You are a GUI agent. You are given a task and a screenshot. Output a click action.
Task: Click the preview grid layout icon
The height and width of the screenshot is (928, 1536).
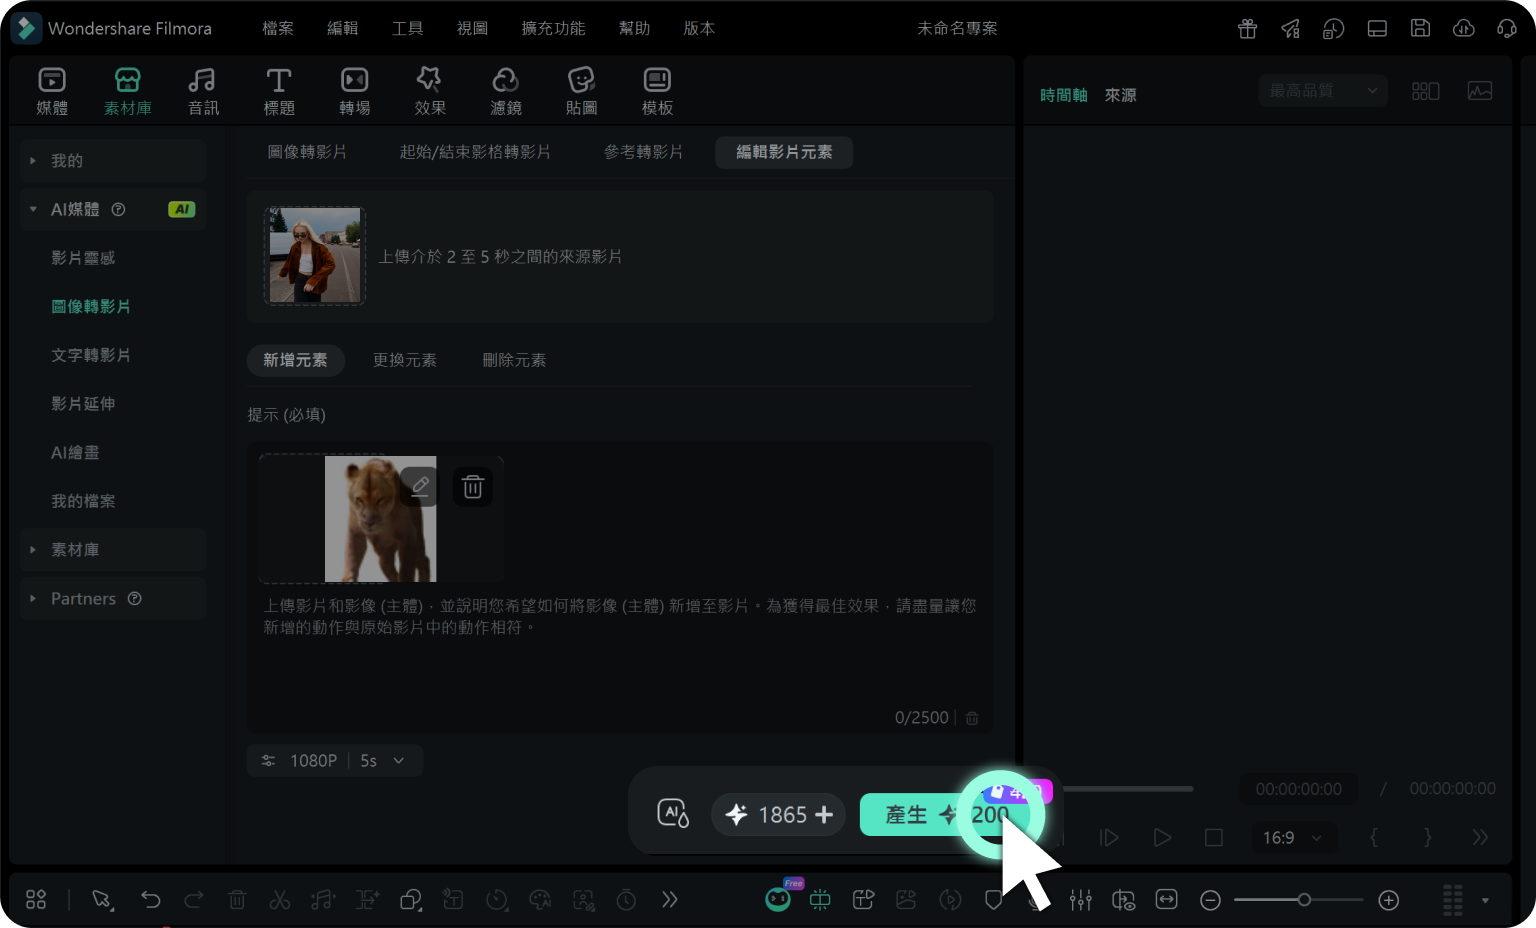coord(1425,91)
